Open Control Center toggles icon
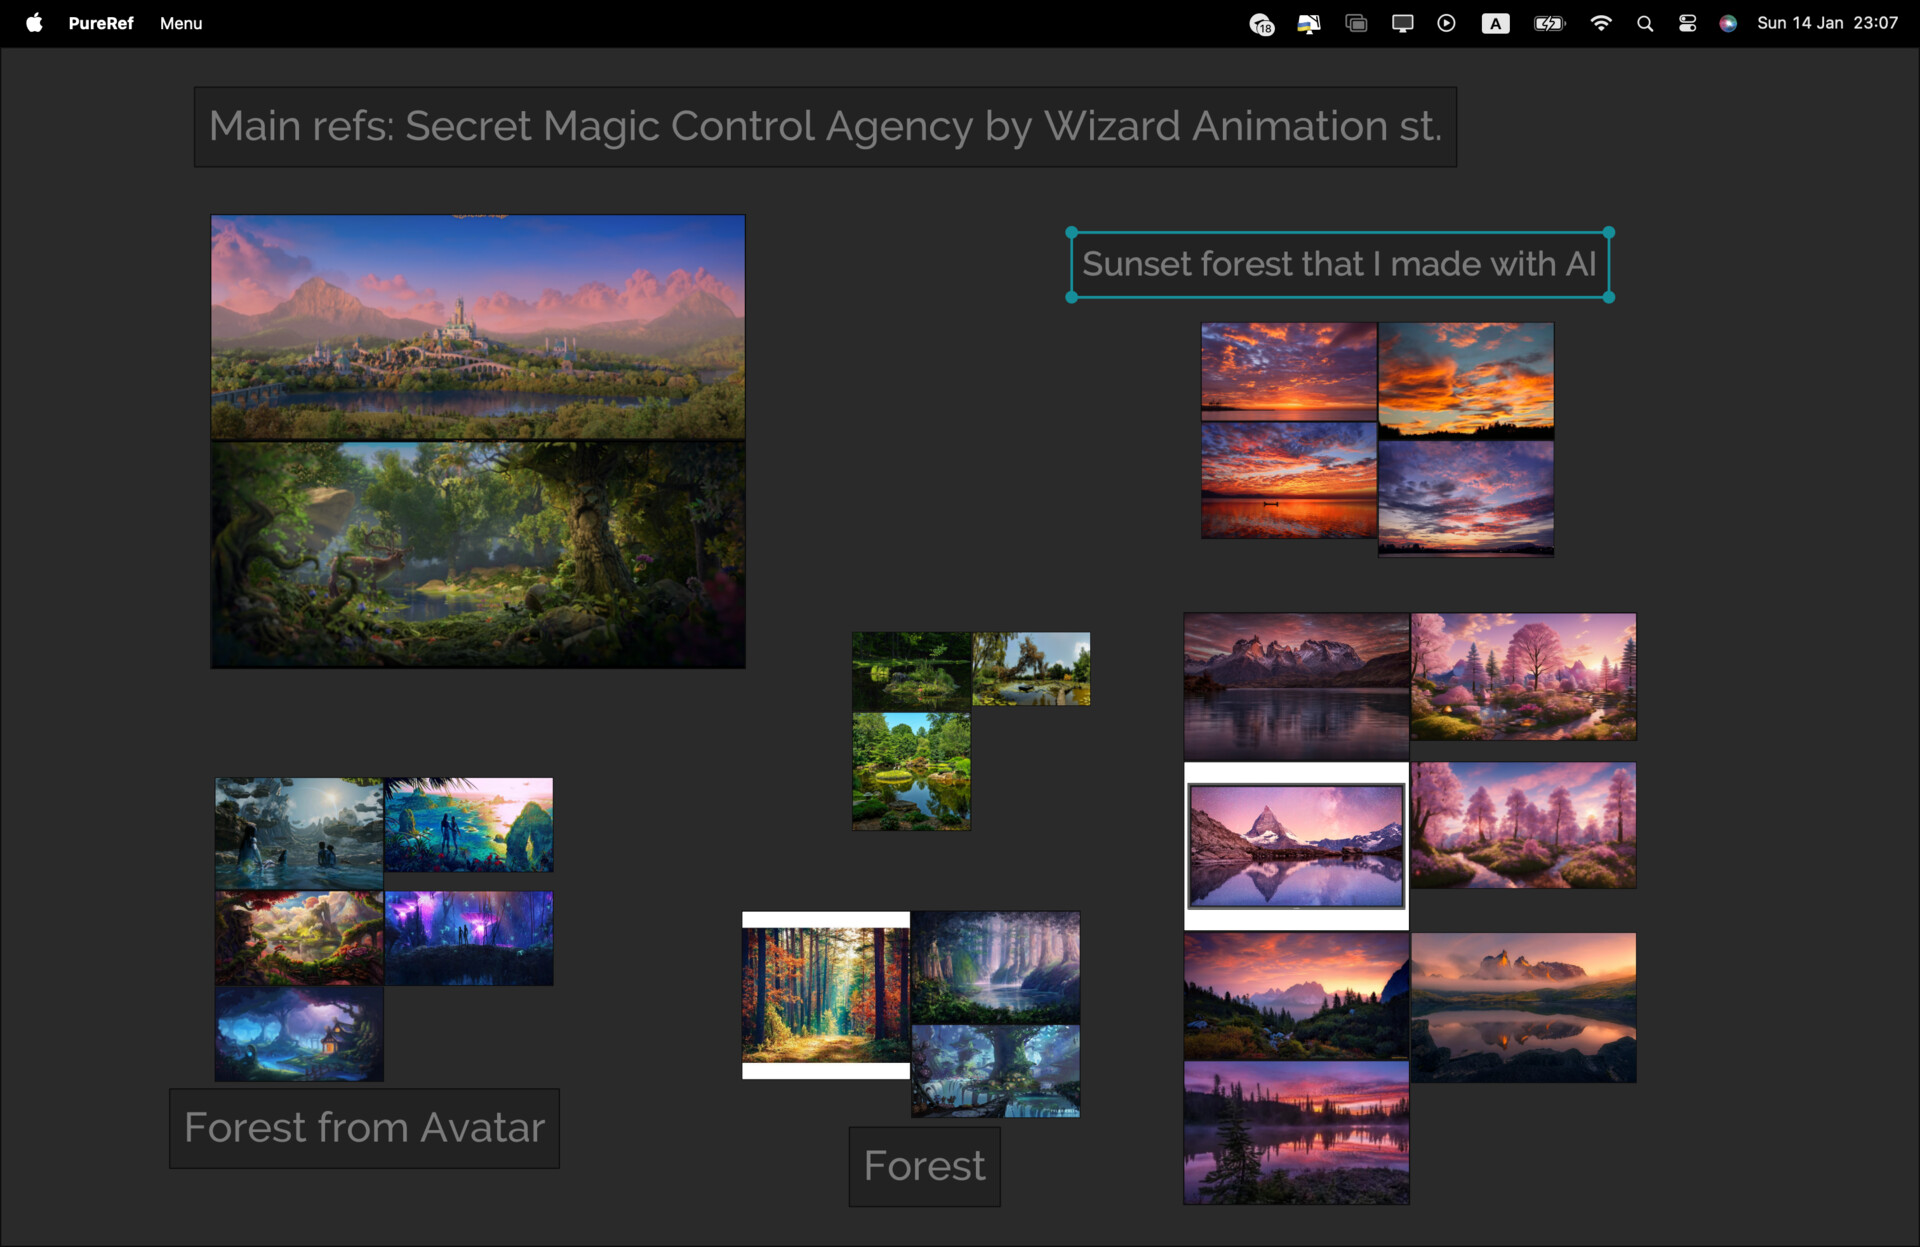The width and height of the screenshot is (1920, 1247). [x=1687, y=23]
